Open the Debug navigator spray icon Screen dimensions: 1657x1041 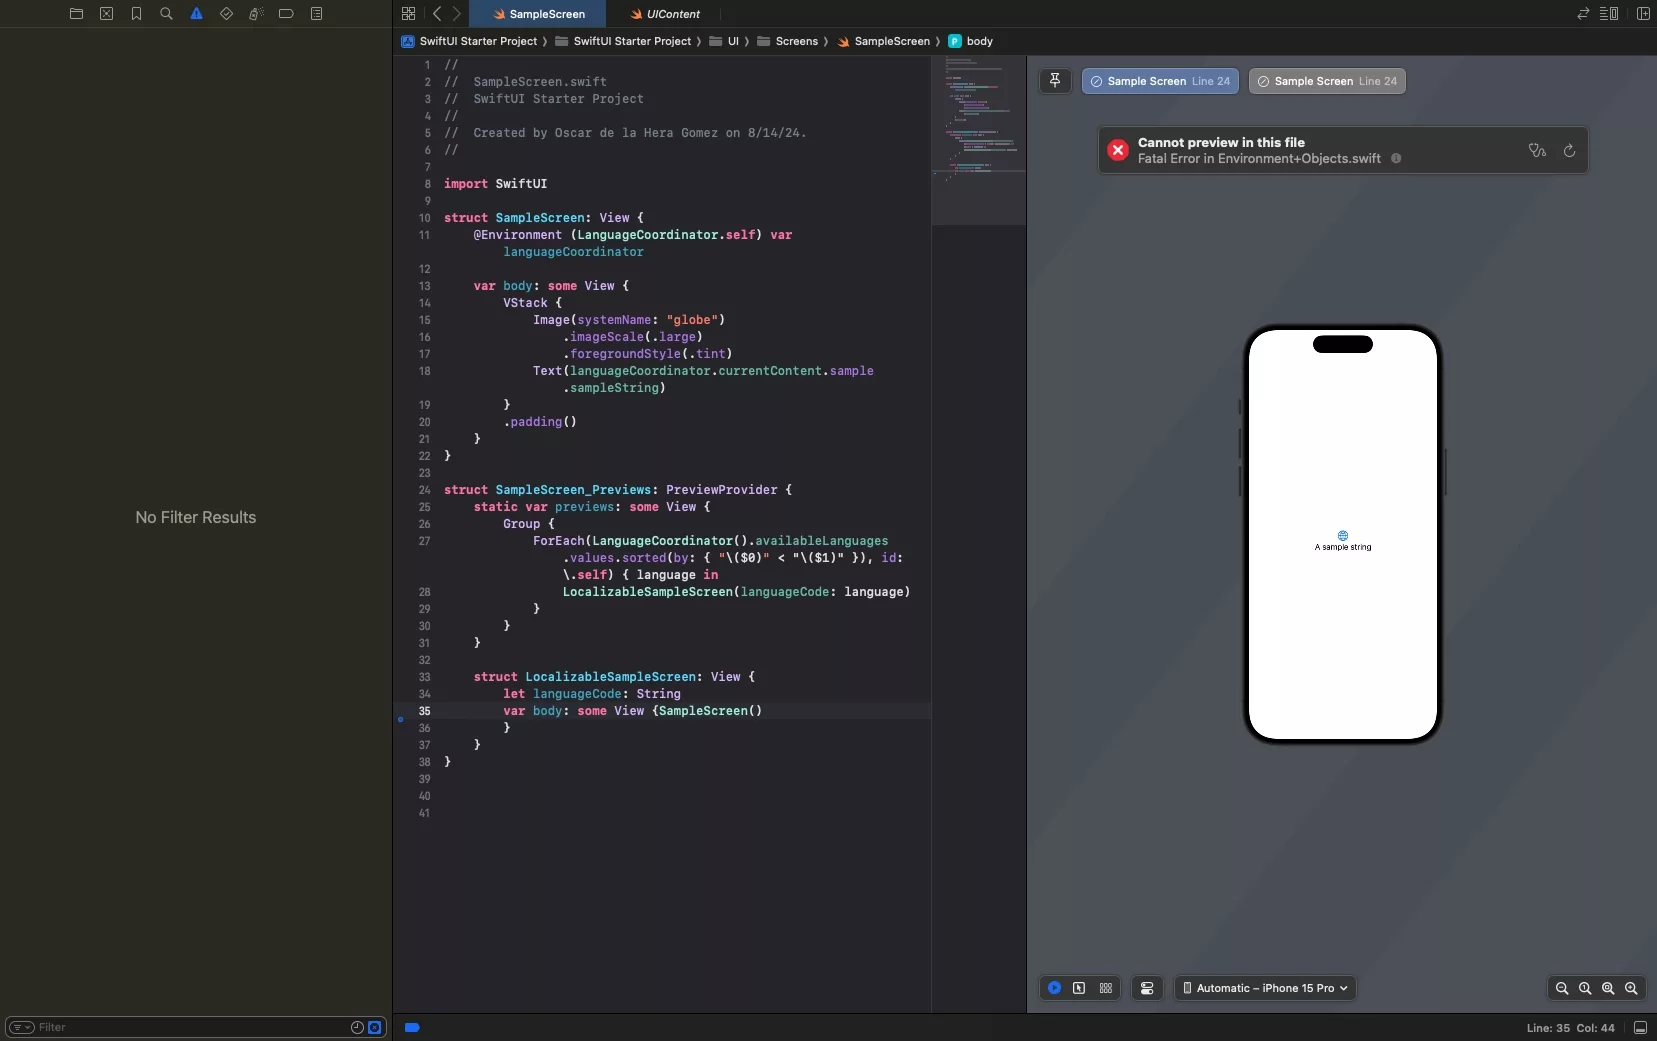pyautogui.click(x=256, y=14)
